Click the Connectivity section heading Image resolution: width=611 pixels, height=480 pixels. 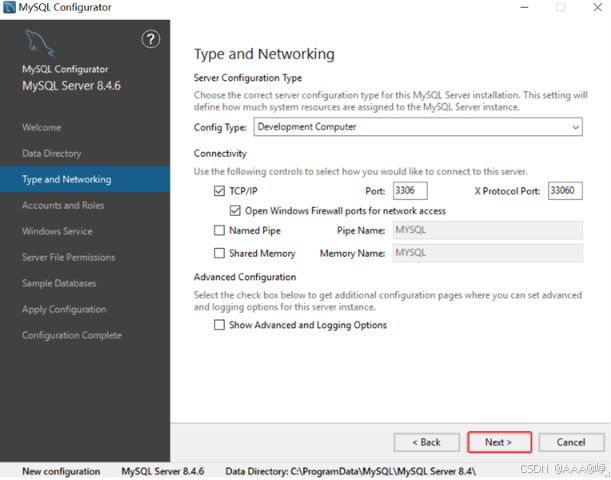(x=220, y=154)
